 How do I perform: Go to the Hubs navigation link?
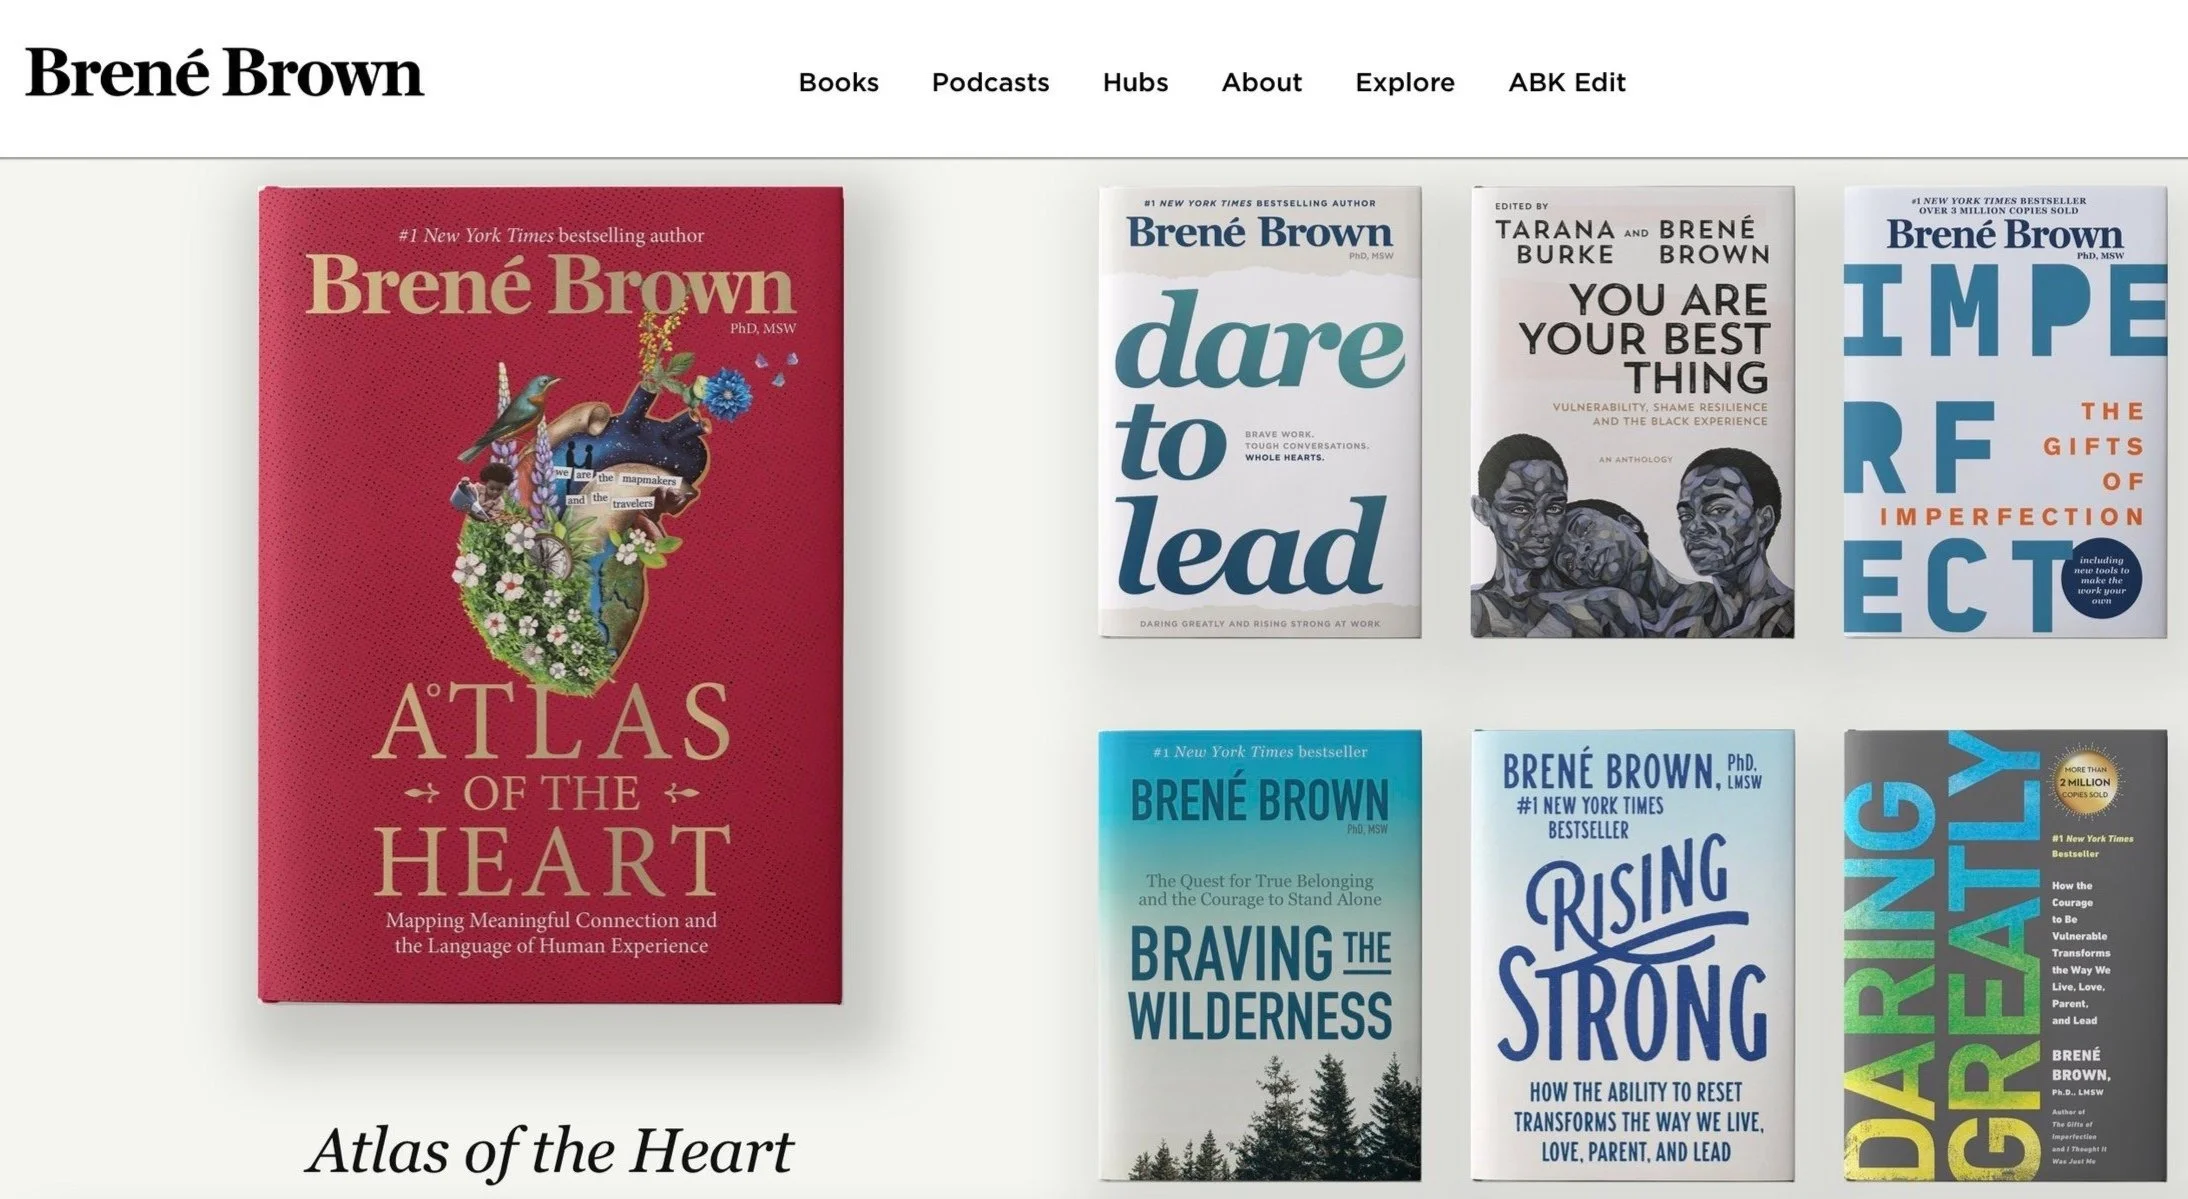(x=1135, y=82)
